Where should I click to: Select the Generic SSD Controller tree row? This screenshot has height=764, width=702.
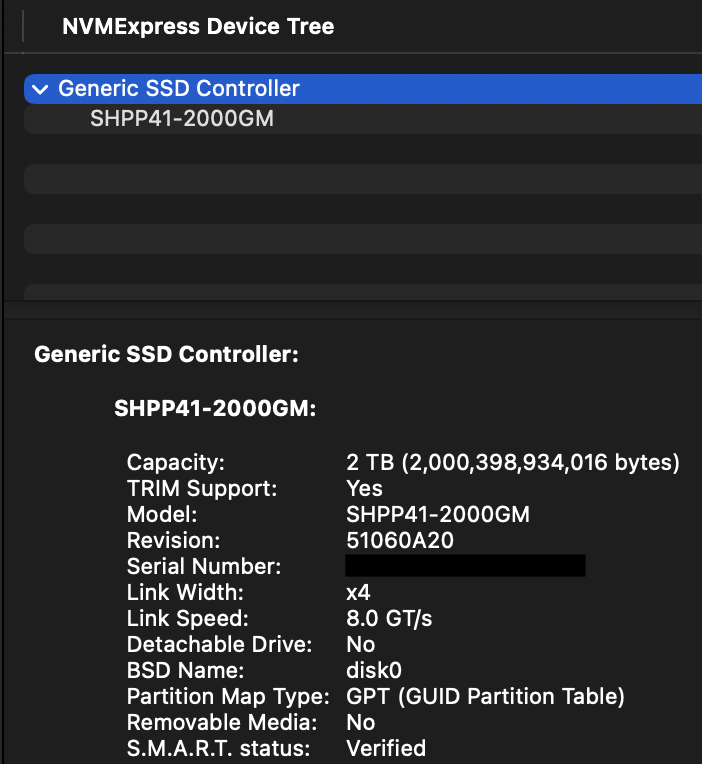coord(180,89)
